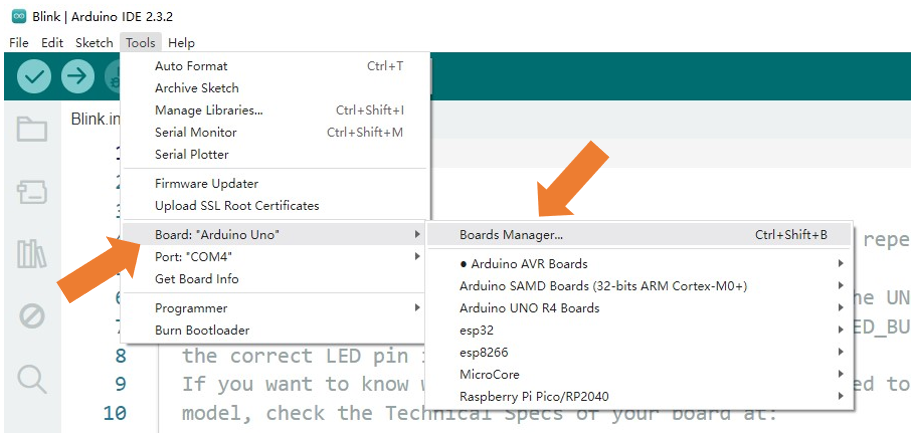Select Get Board Info

point(275,279)
